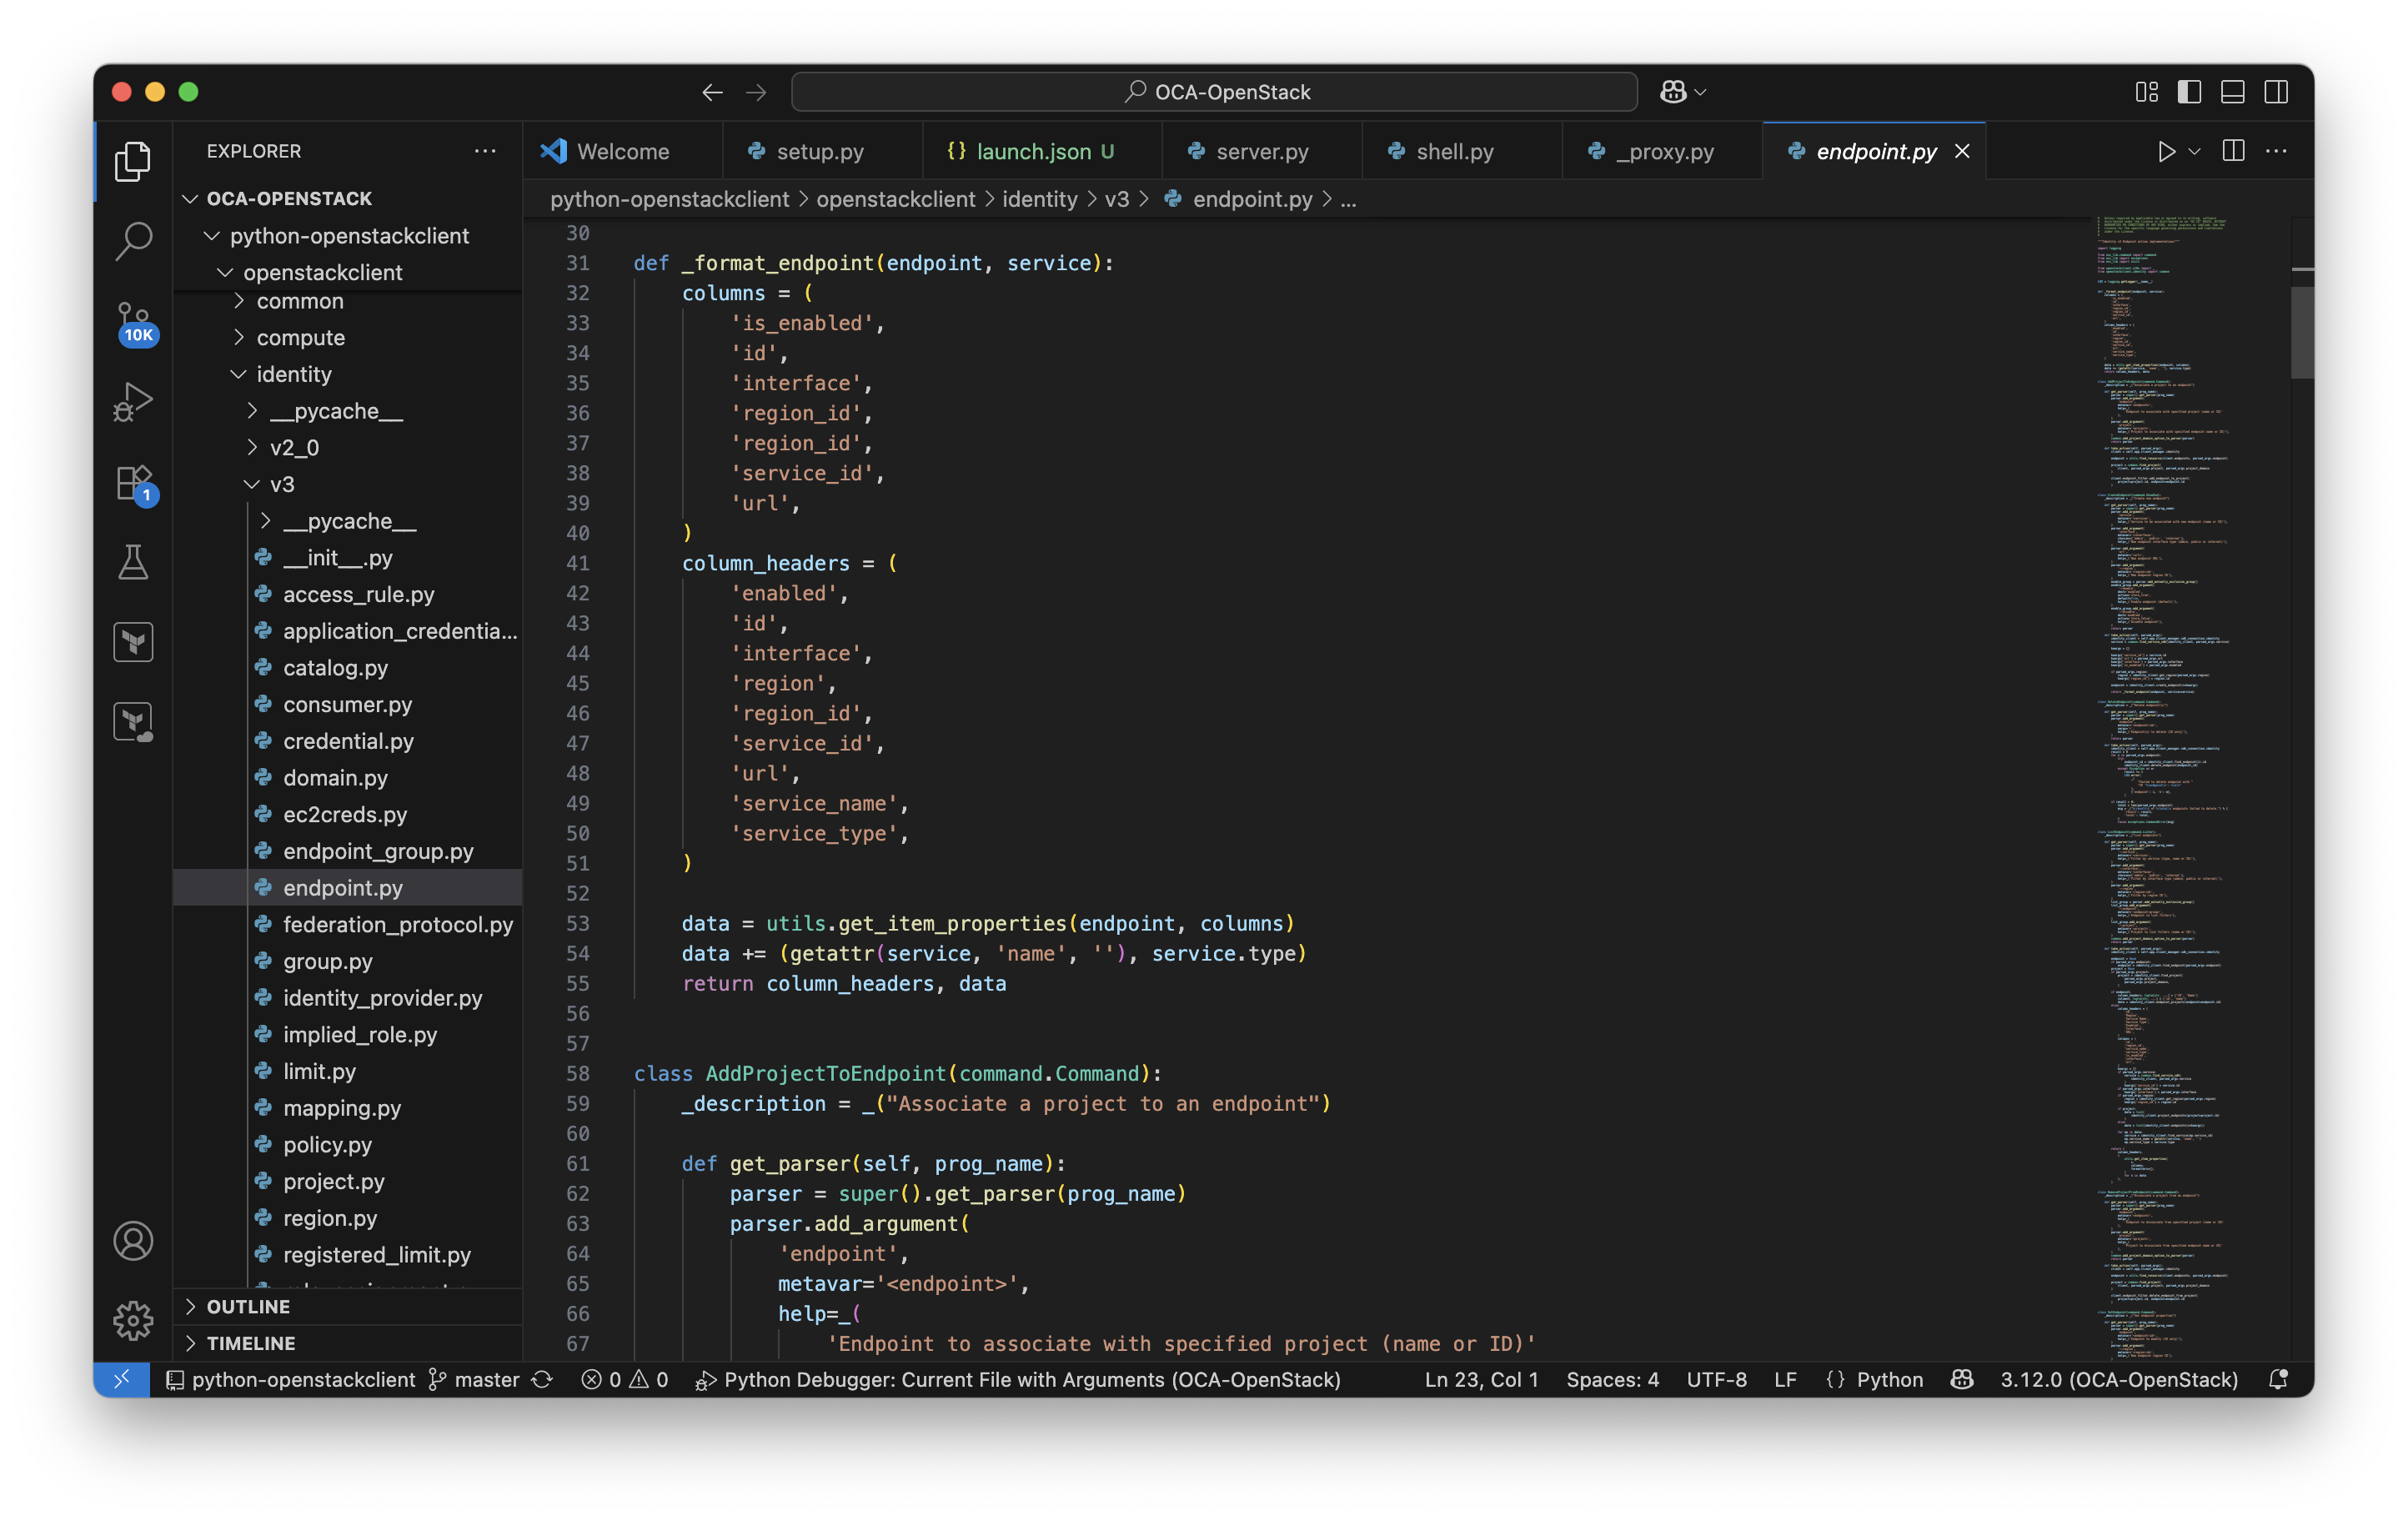Expand the compute folder in explorer
2408x1521 pixels.
[300, 338]
